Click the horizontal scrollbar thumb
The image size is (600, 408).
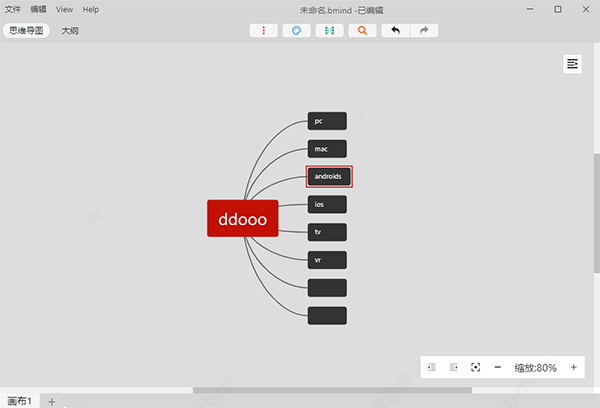pyautogui.click(x=332, y=390)
